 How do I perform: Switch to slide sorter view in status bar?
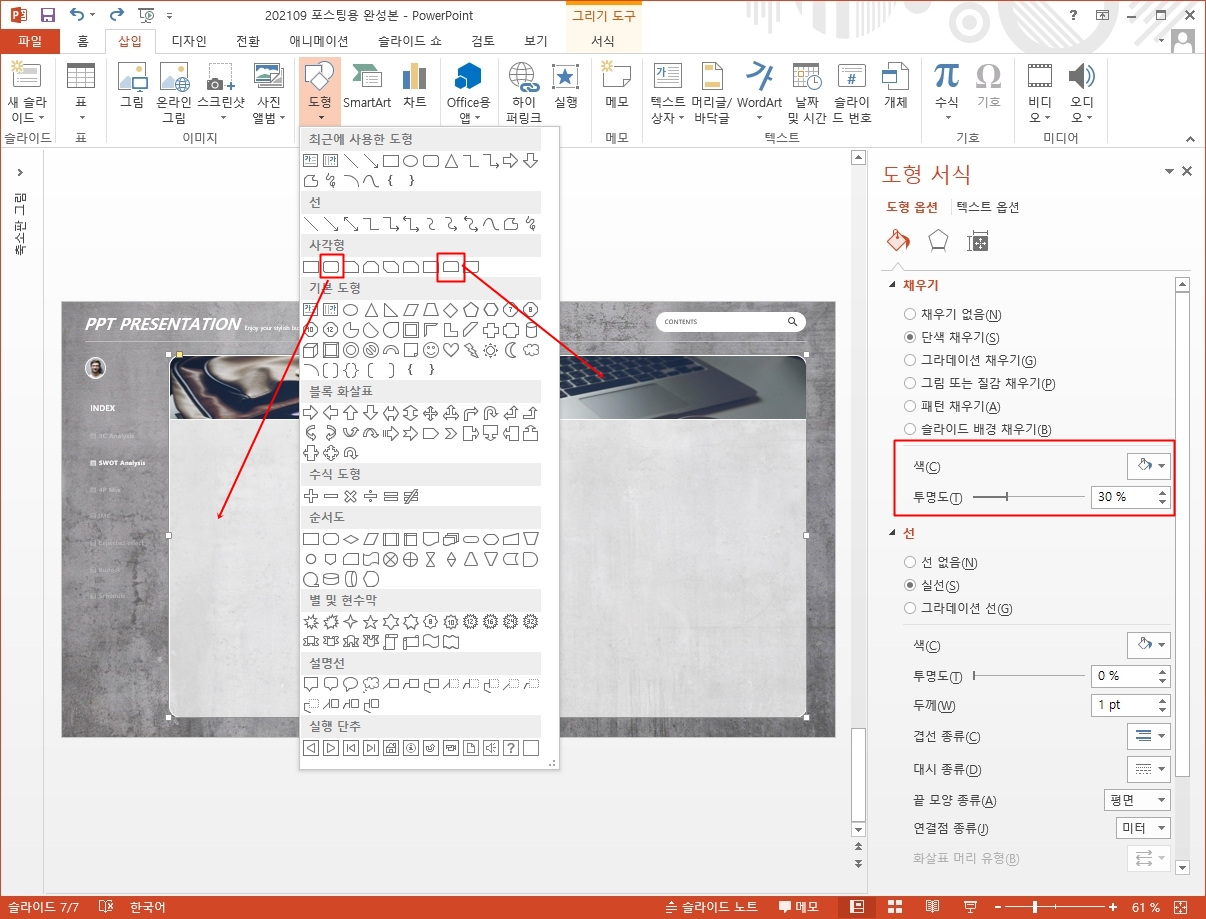coord(894,907)
